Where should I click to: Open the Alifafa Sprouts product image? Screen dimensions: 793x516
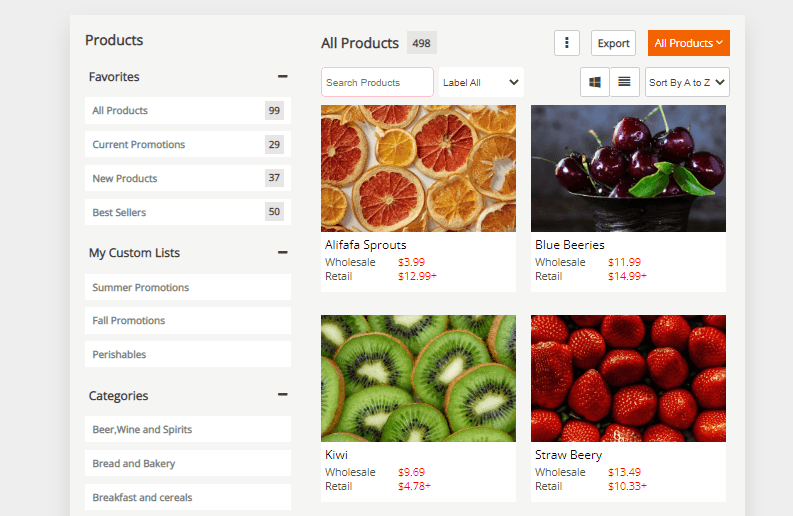(418, 168)
